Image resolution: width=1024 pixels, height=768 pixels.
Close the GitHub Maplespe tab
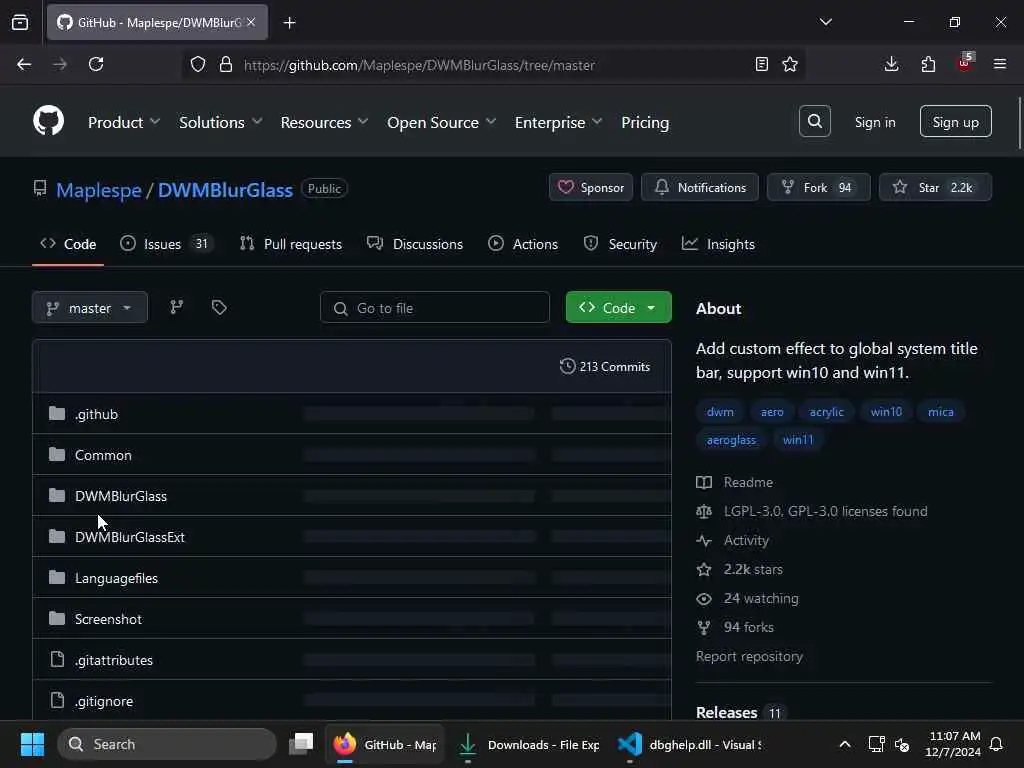251,22
